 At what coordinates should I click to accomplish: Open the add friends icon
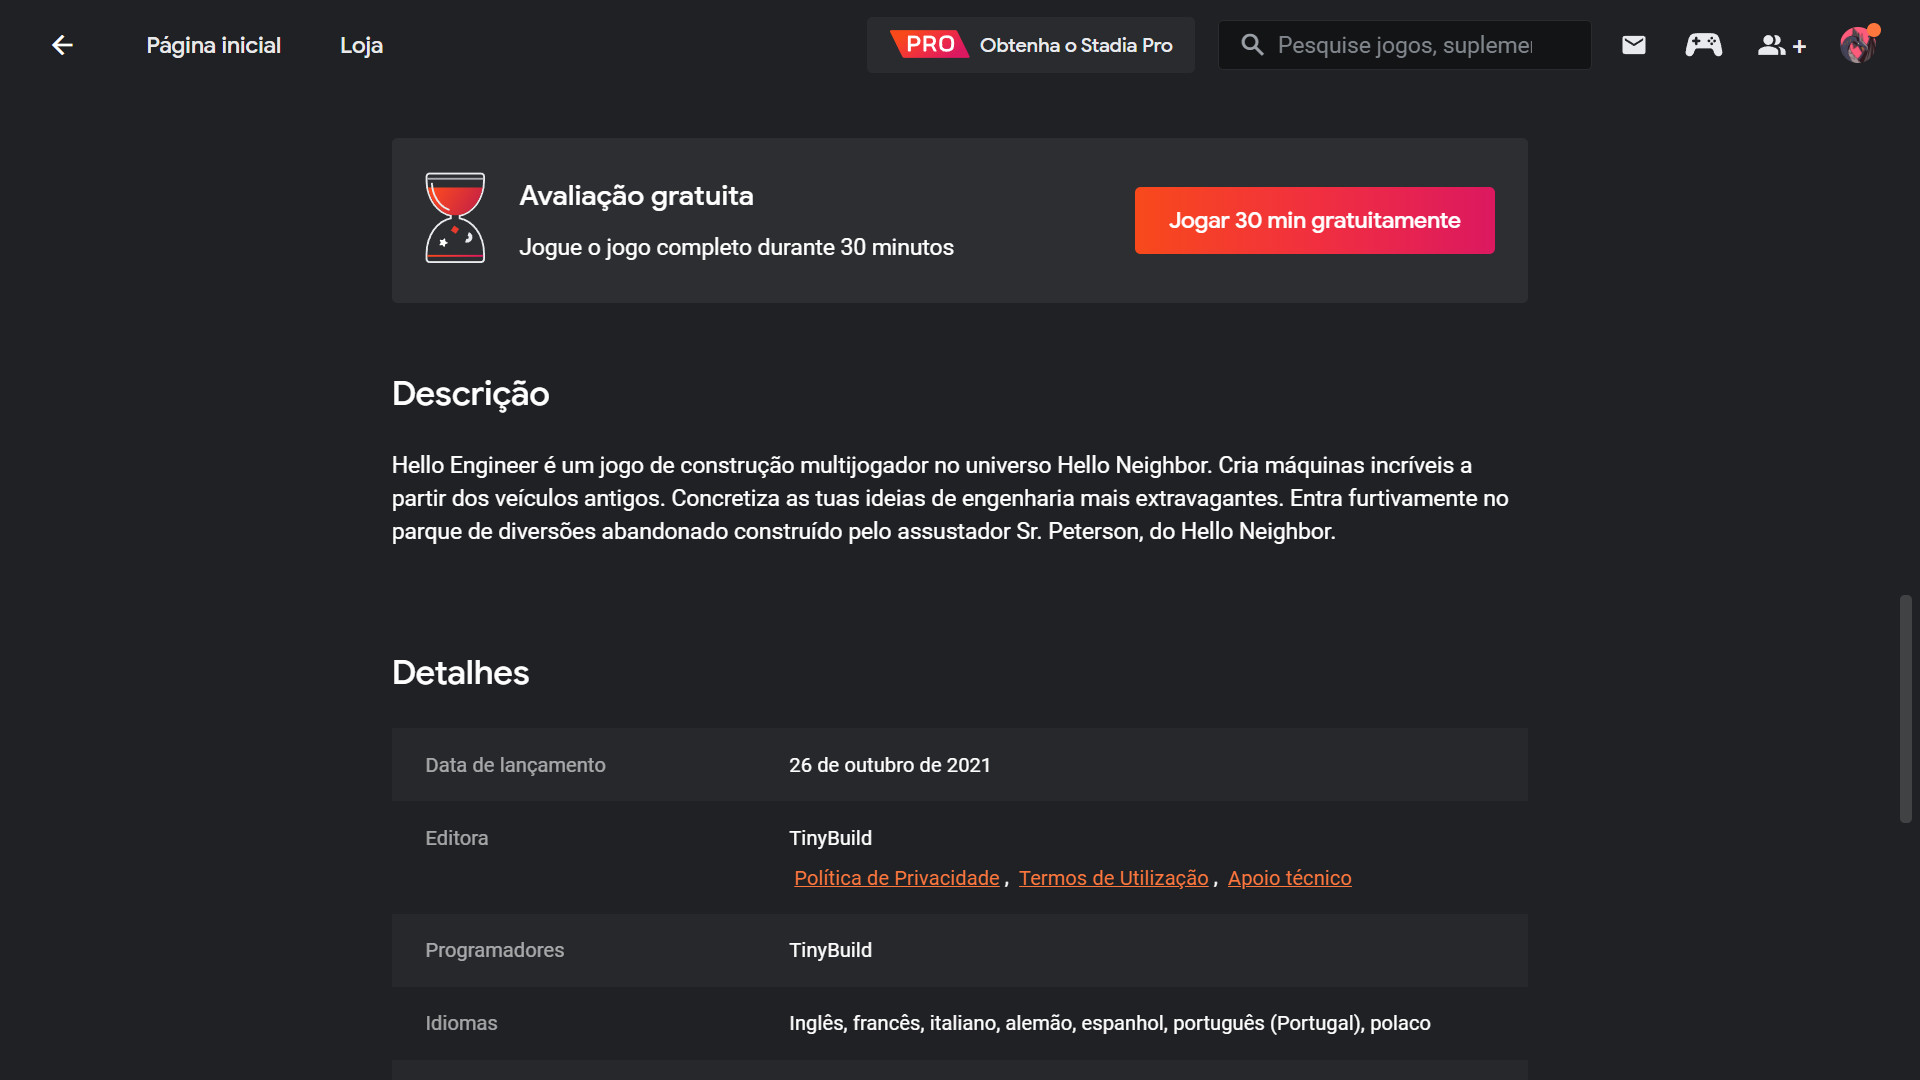pos(1782,45)
